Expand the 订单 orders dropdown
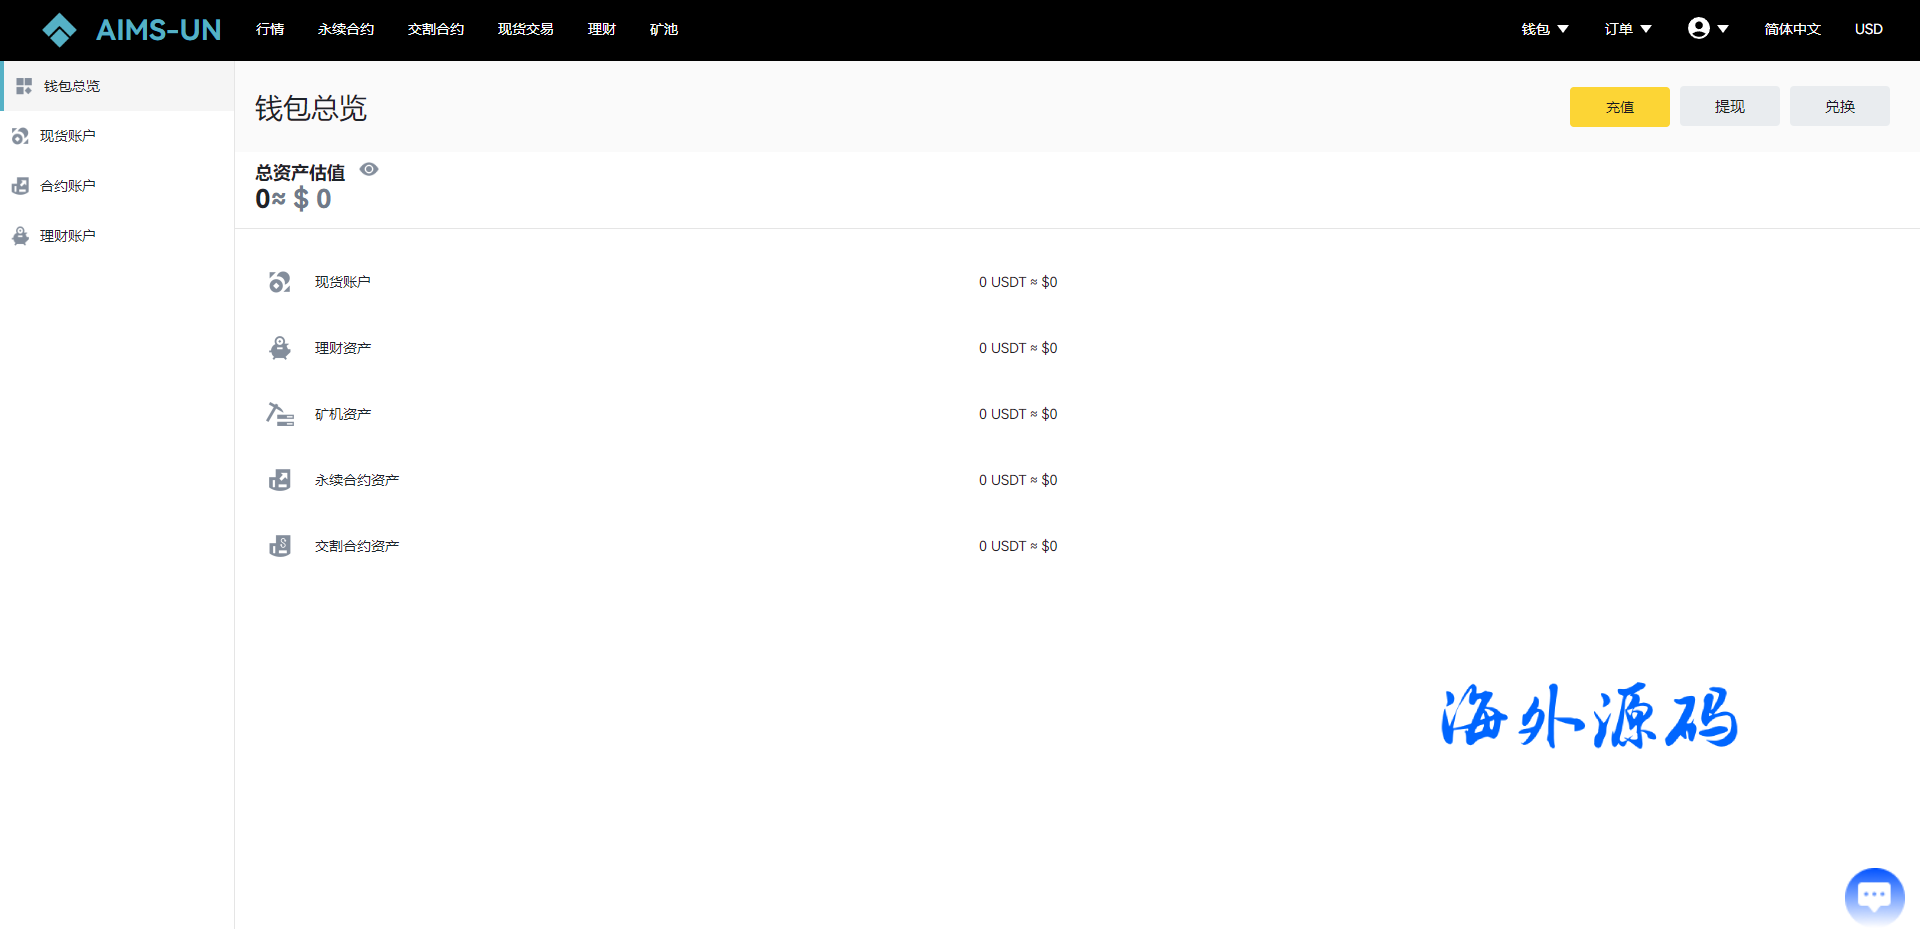This screenshot has width=1920, height=929. click(x=1627, y=29)
